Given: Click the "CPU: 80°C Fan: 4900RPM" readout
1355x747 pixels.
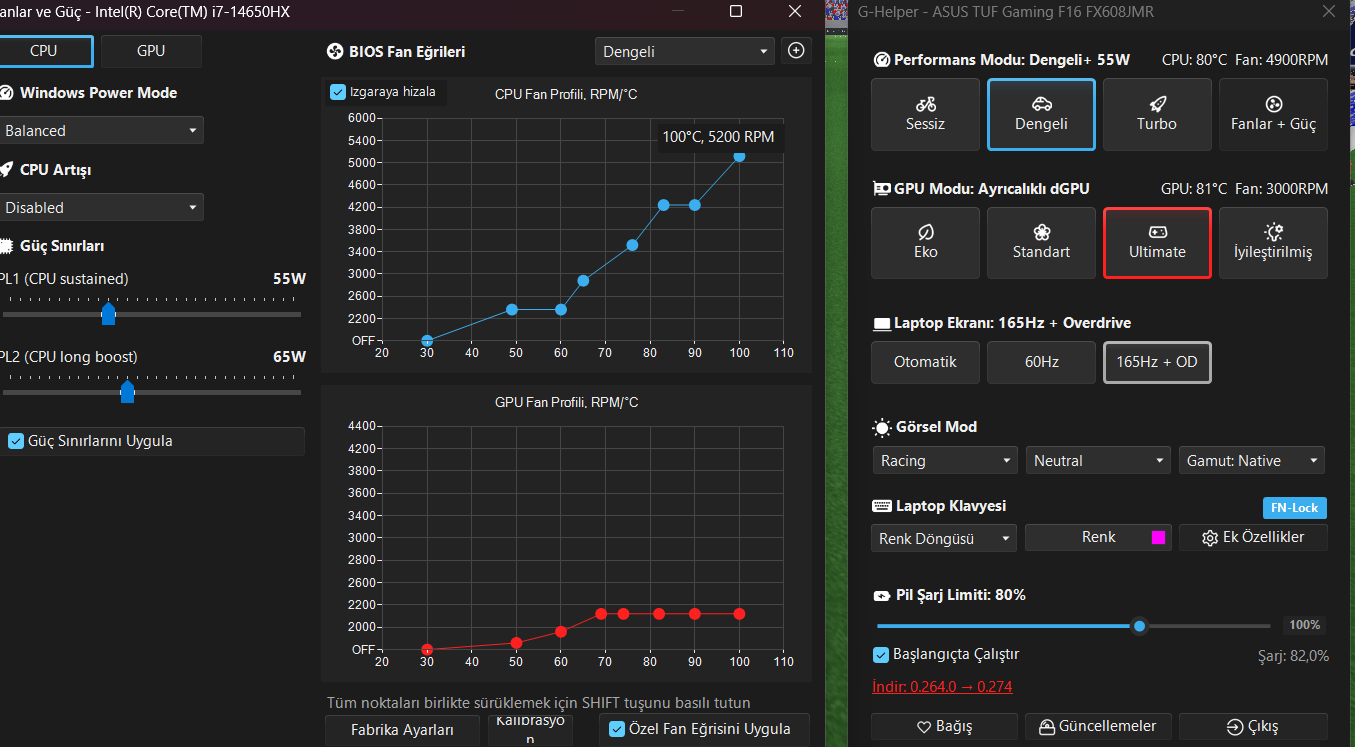Looking at the screenshot, I should coord(1245,60).
